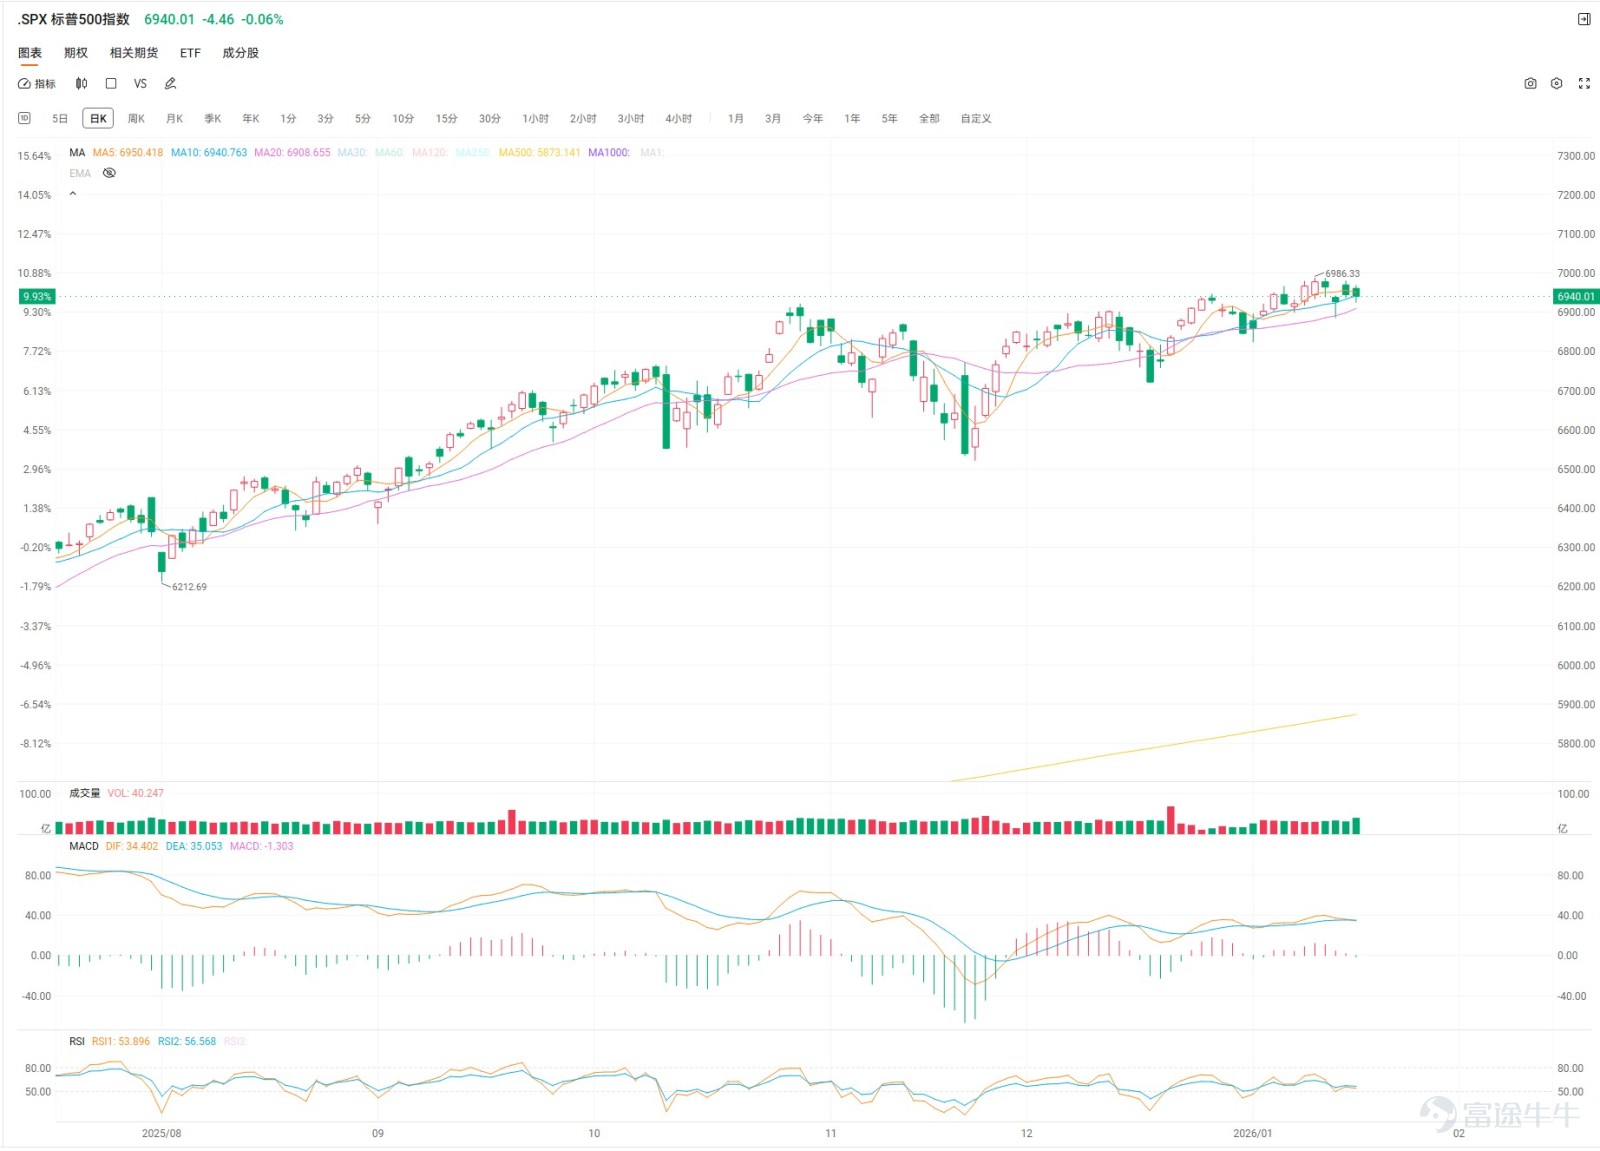This screenshot has height=1151, width=1600.
Task: Select the 5日 timeframe
Action: pyautogui.click(x=60, y=119)
